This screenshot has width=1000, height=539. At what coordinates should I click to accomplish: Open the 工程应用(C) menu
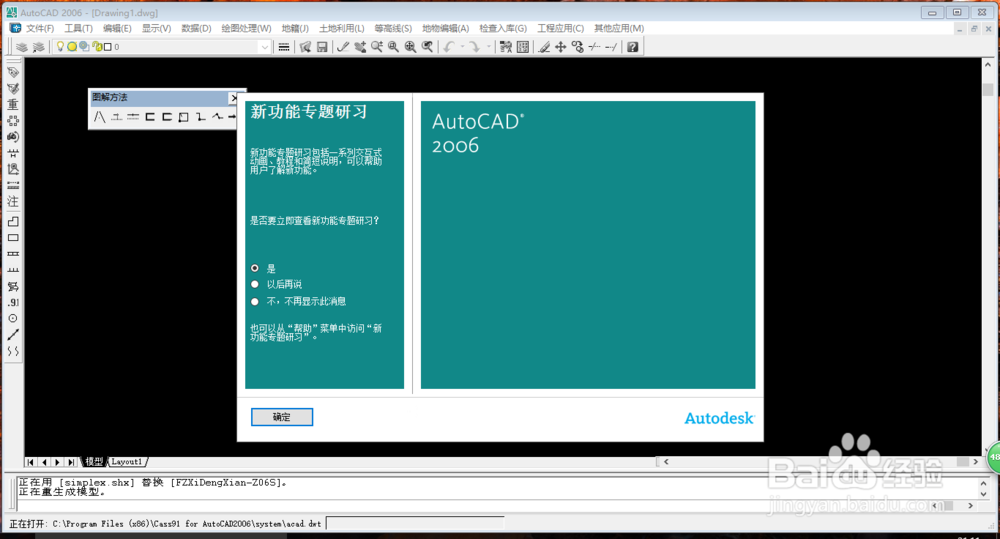(560, 28)
